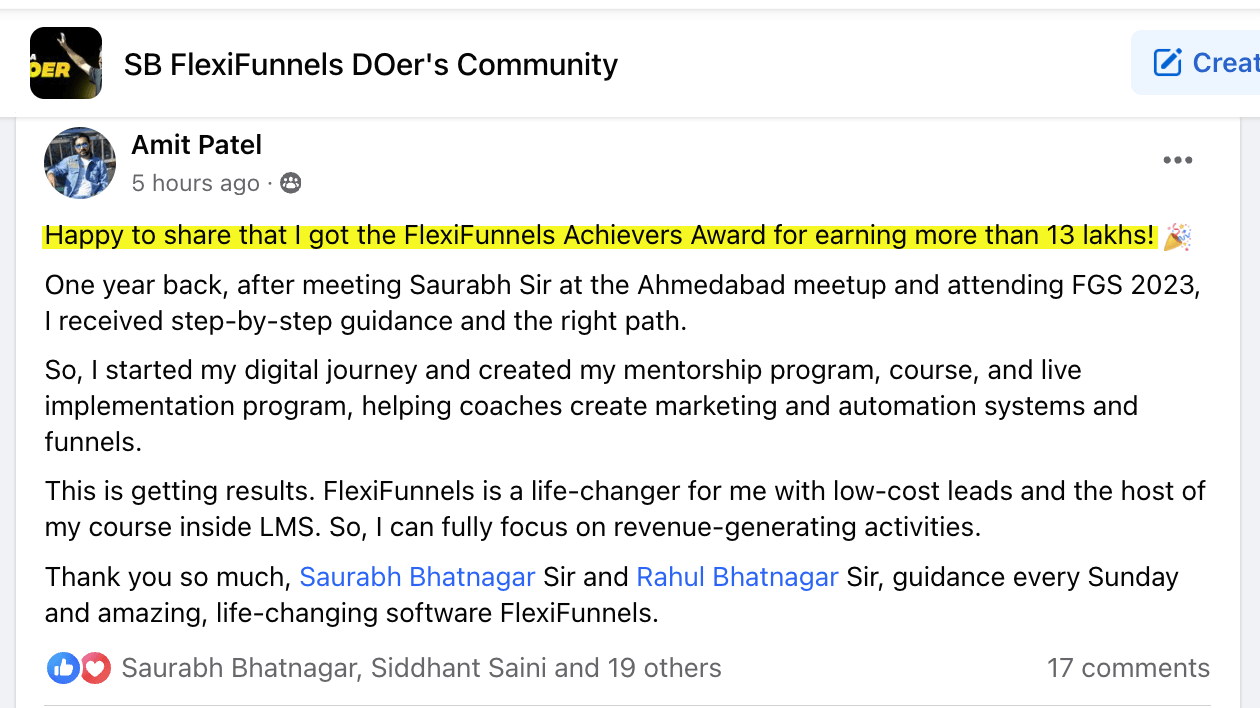The image size is (1260, 708).
Task: Open Amit Patel's profile name link
Action: [x=196, y=145]
